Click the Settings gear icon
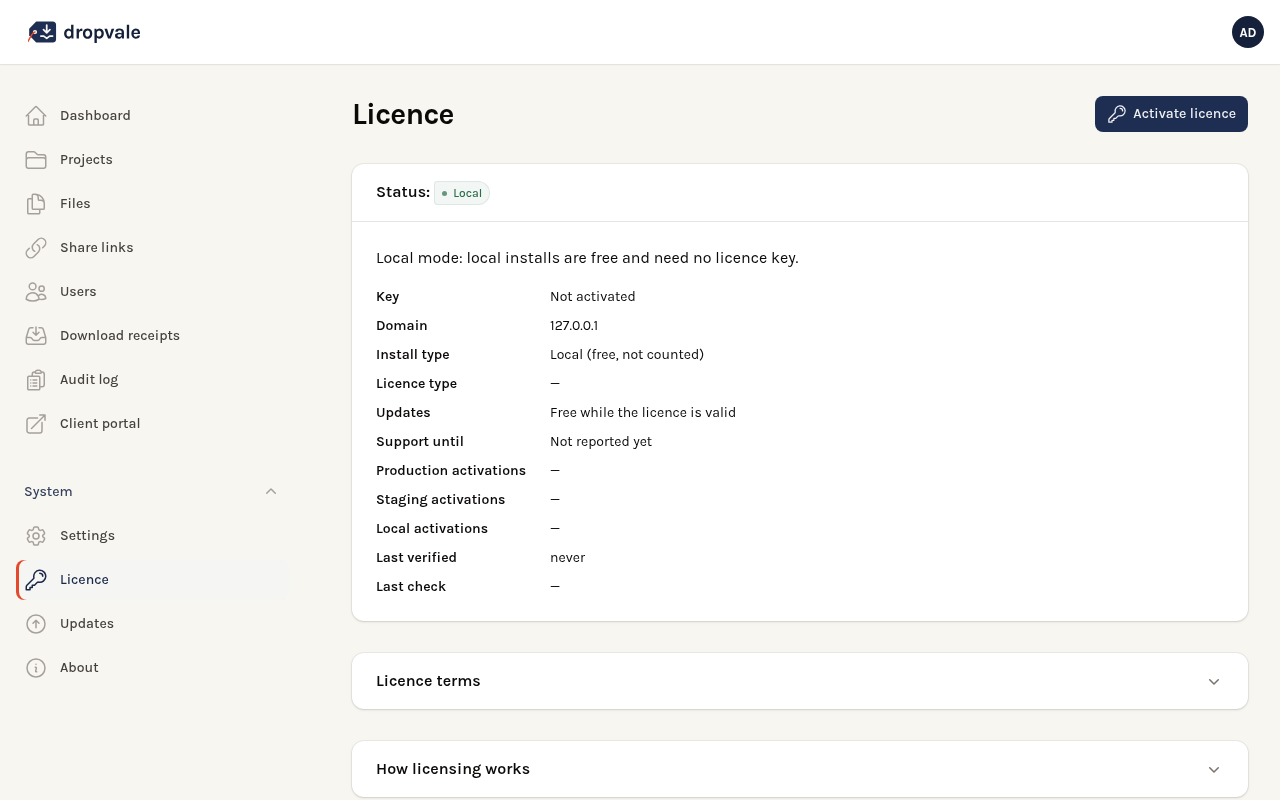This screenshot has width=1280, height=800. 36,536
